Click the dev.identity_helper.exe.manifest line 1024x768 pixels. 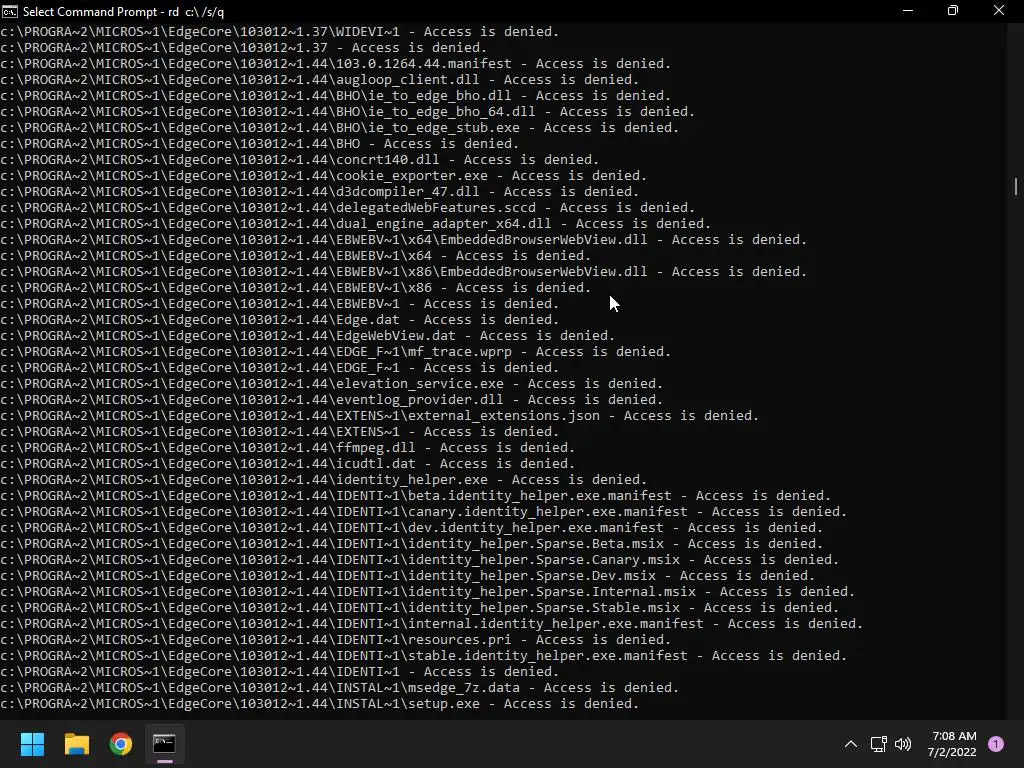pyautogui.click(x=411, y=528)
